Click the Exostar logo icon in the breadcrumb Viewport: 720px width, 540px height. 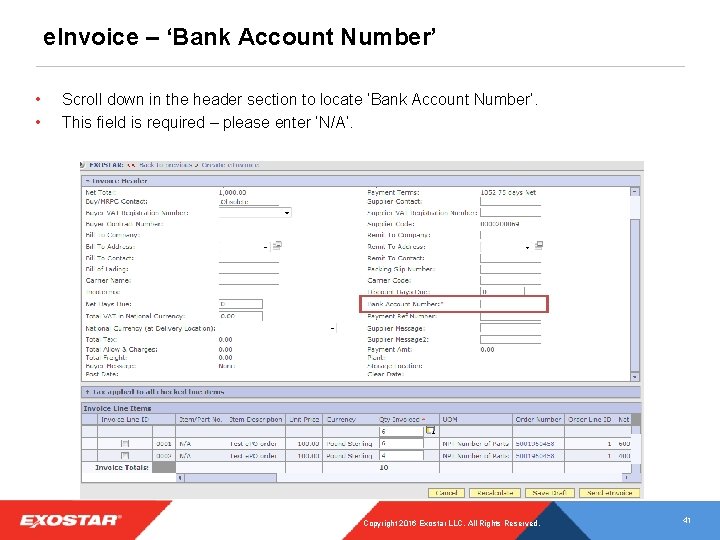[x=82, y=165]
